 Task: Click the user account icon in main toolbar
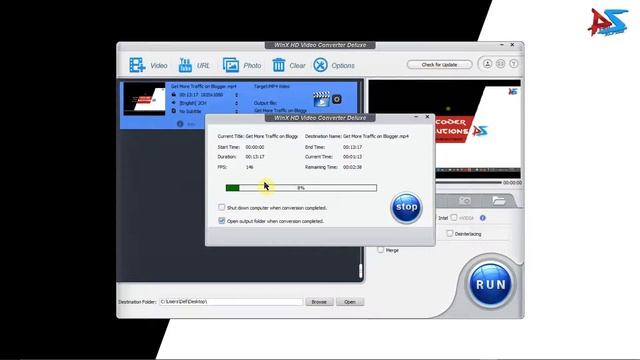tap(487, 64)
